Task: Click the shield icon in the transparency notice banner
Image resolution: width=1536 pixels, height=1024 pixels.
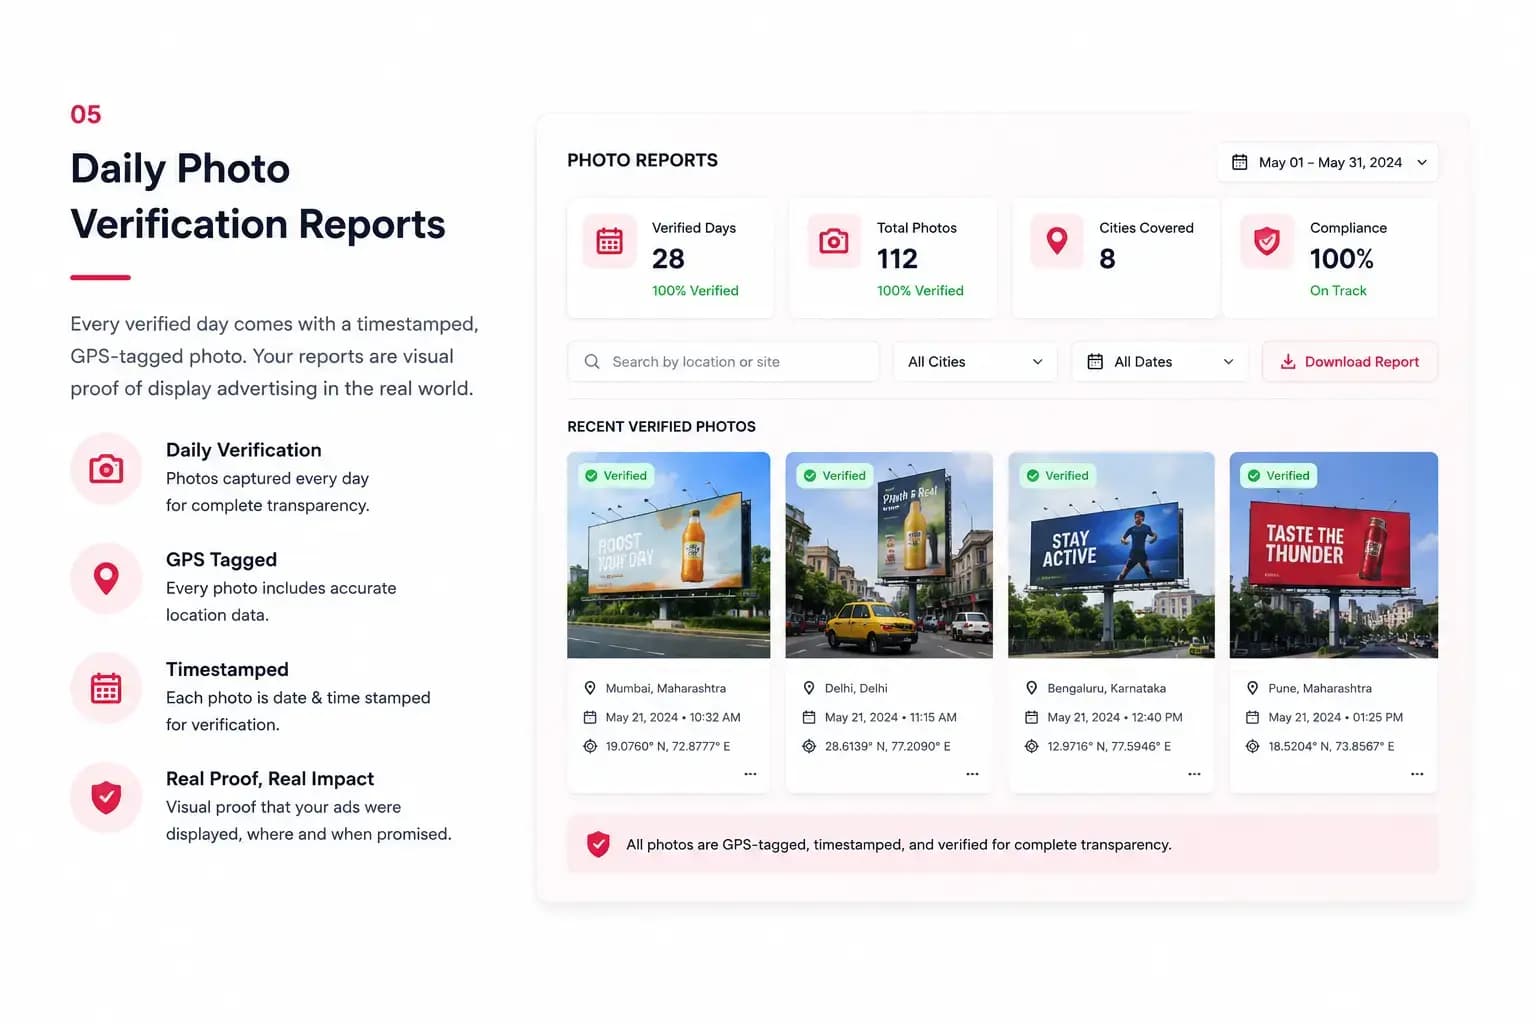Action: [x=598, y=844]
